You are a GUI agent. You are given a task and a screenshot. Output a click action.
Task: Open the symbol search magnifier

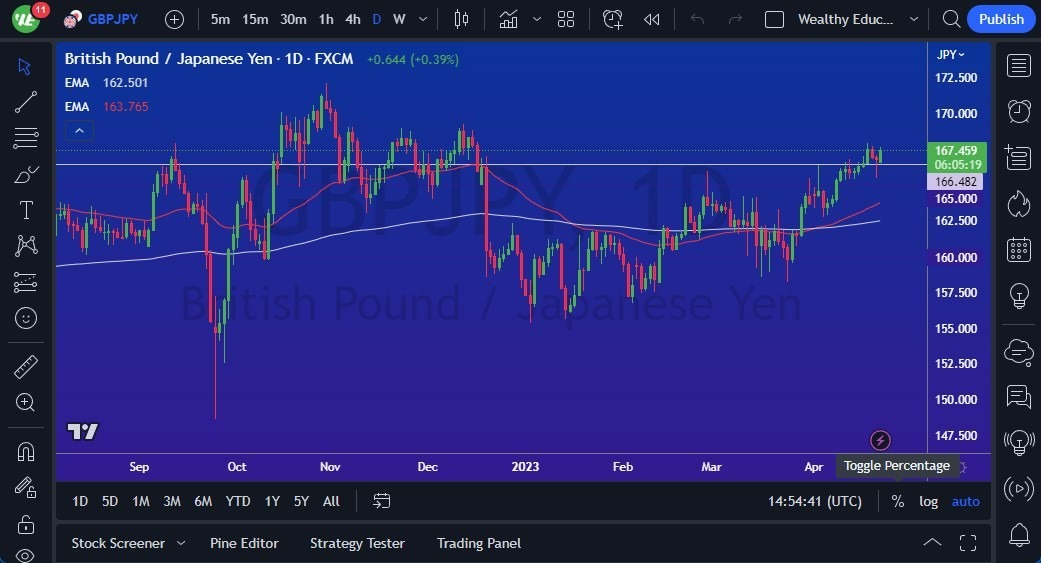point(951,19)
